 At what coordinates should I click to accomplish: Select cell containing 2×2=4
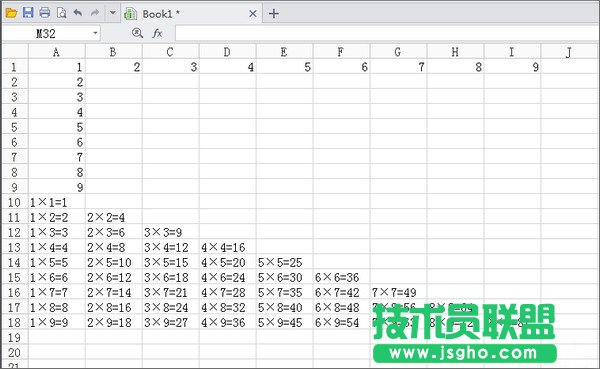pyautogui.click(x=114, y=217)
